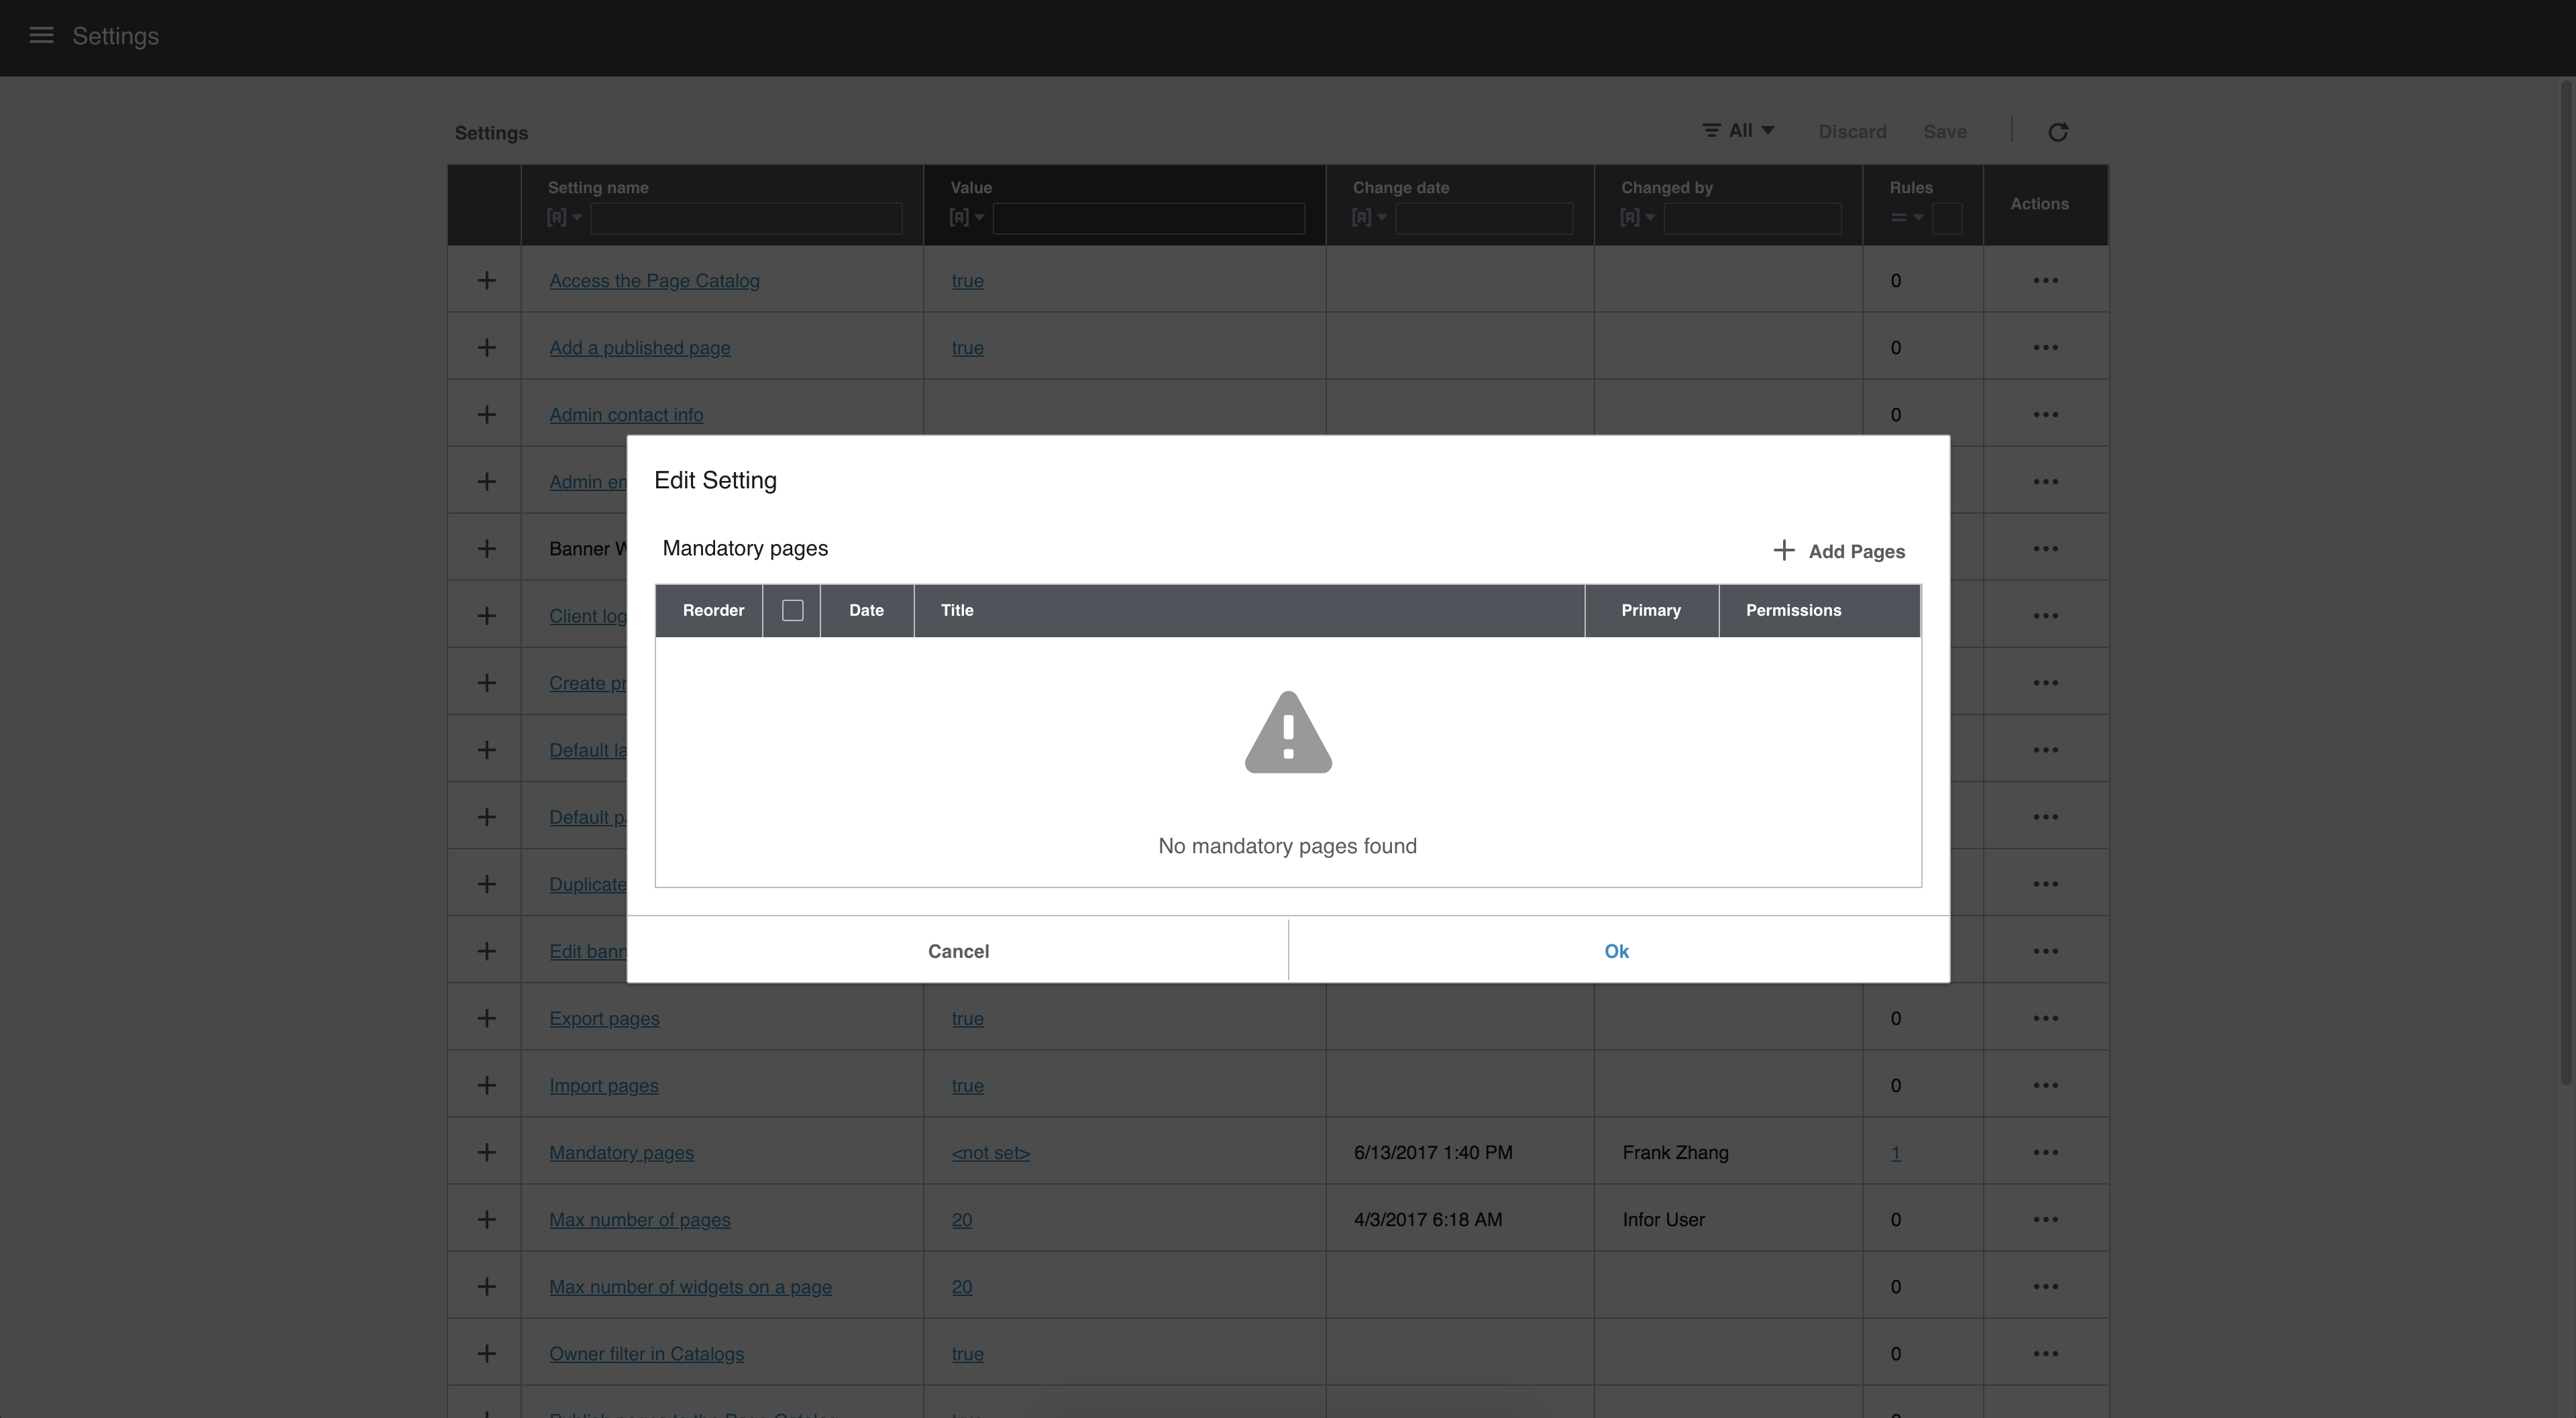Screen dimensions: 2576x1418
Task: Open Max number of widgets on a page link
Action: tap(690, 1286)
